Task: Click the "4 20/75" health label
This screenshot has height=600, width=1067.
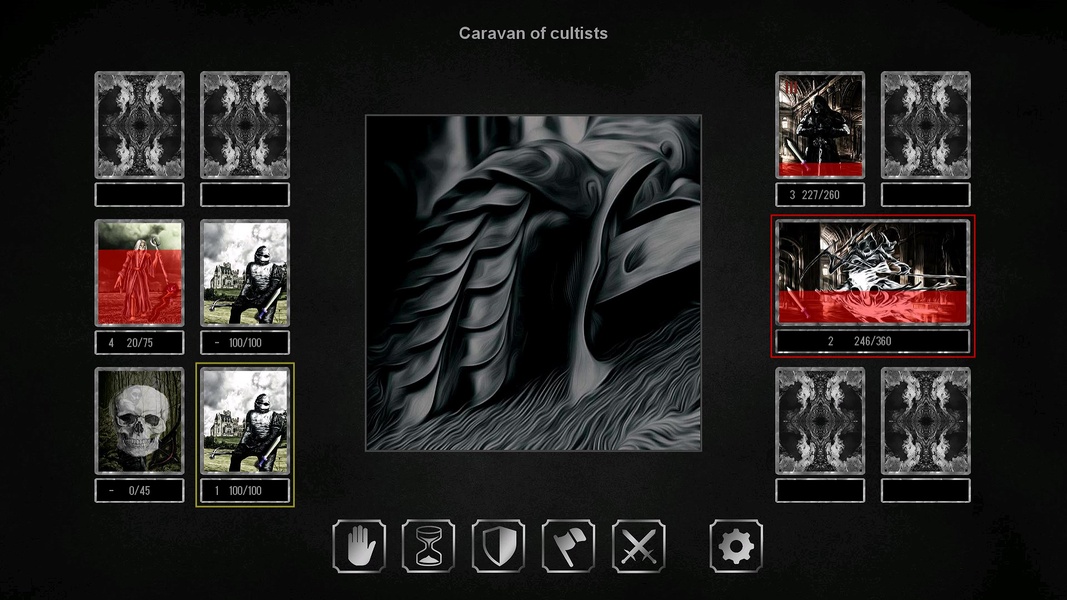Action: [139, 343]
